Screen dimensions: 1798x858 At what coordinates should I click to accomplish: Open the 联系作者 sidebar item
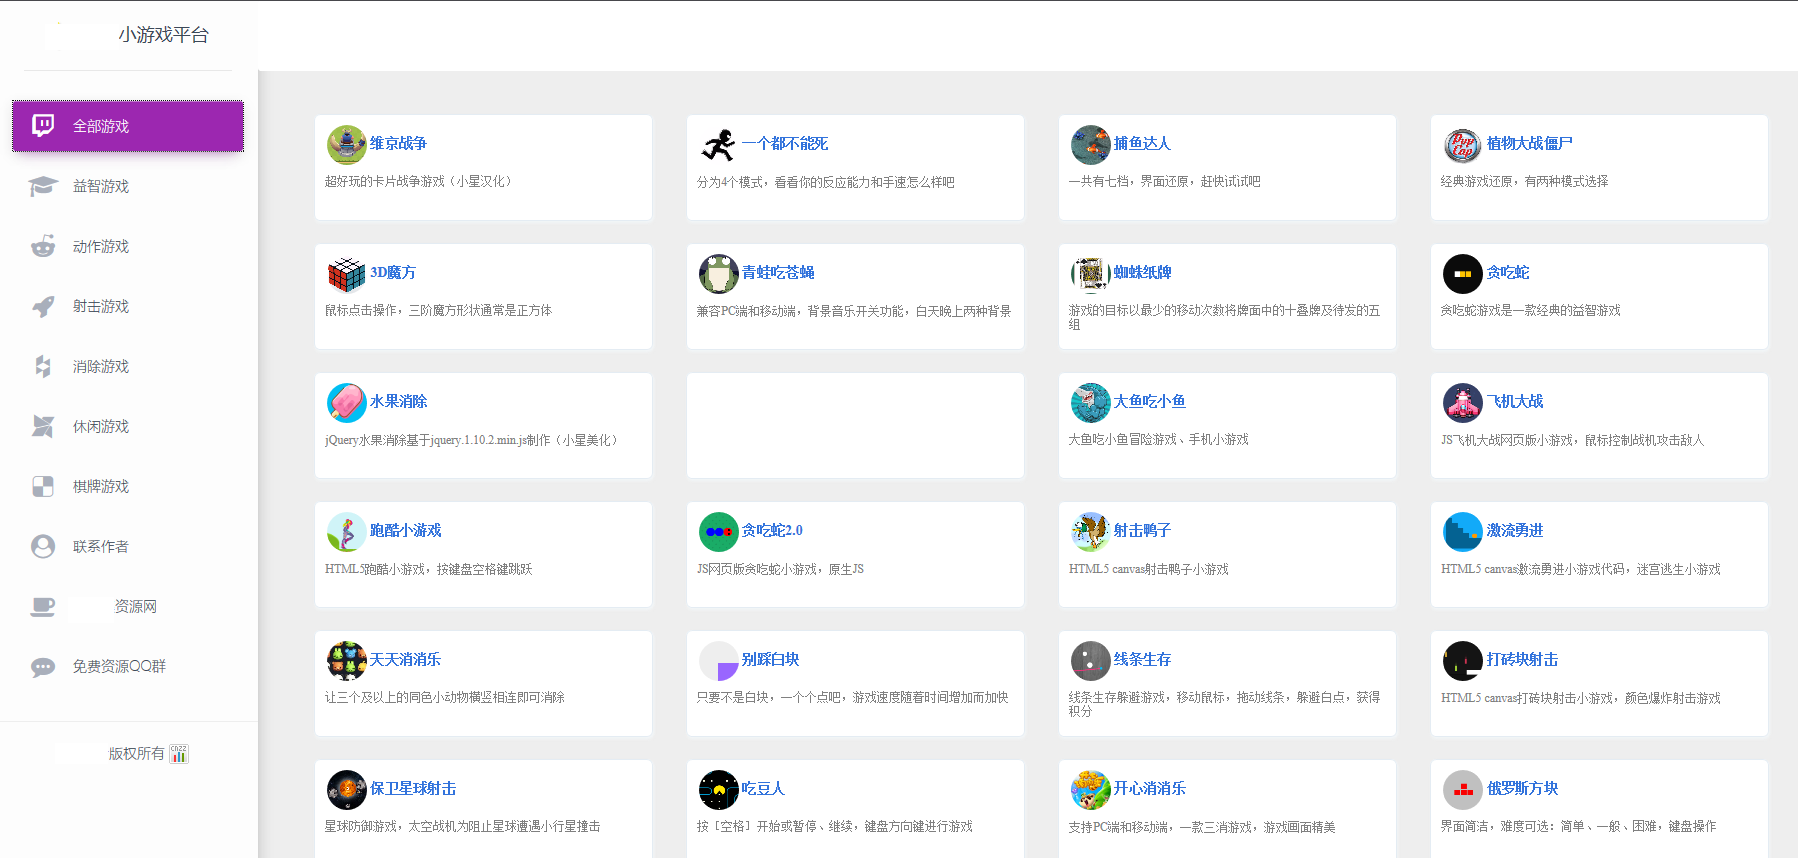click(101, 547)
